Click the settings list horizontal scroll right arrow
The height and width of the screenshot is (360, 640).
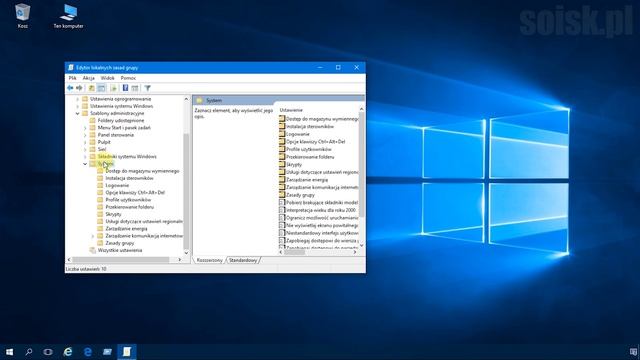coord(355,252)
